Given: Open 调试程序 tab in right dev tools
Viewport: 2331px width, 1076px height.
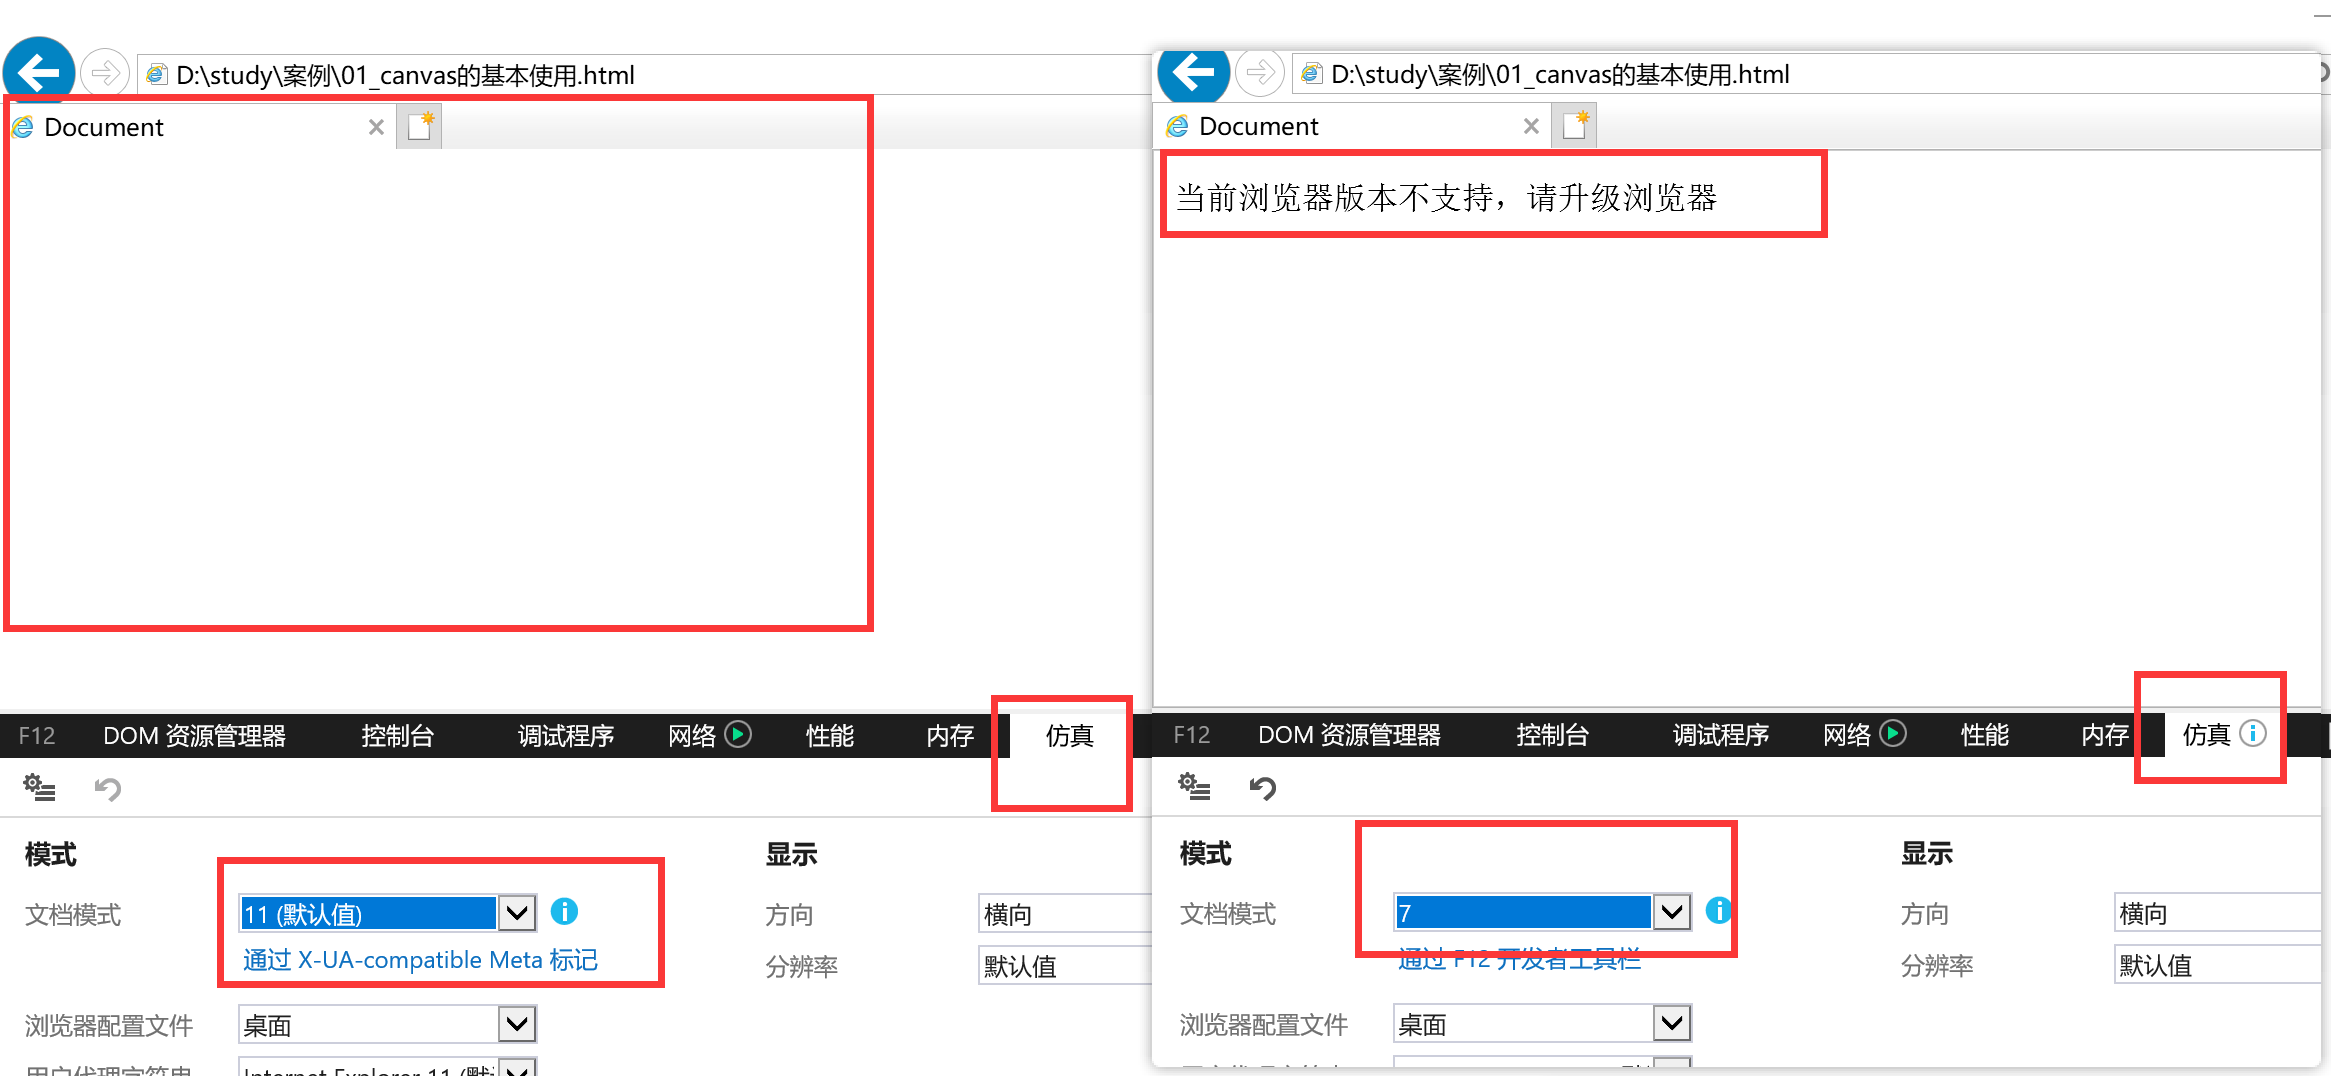Looking at the screenshot, I should [1721, 735].
